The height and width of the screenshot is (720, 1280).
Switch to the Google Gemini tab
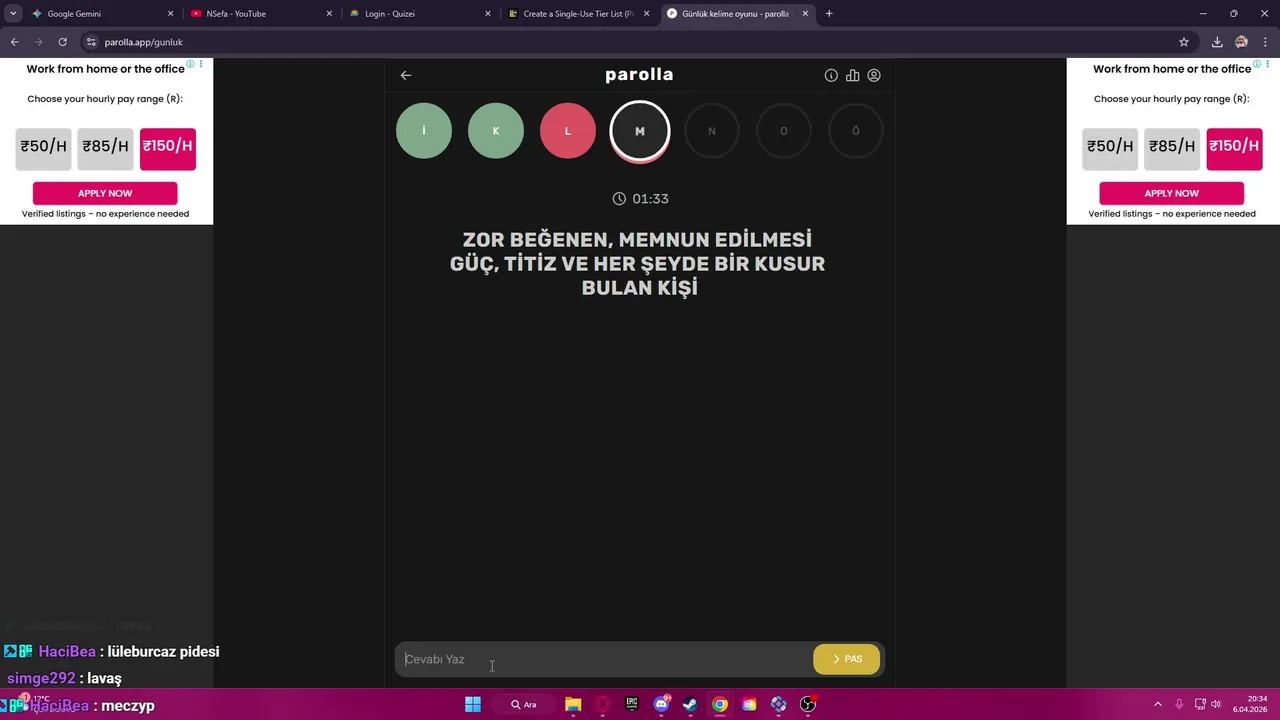coord(100,14)
